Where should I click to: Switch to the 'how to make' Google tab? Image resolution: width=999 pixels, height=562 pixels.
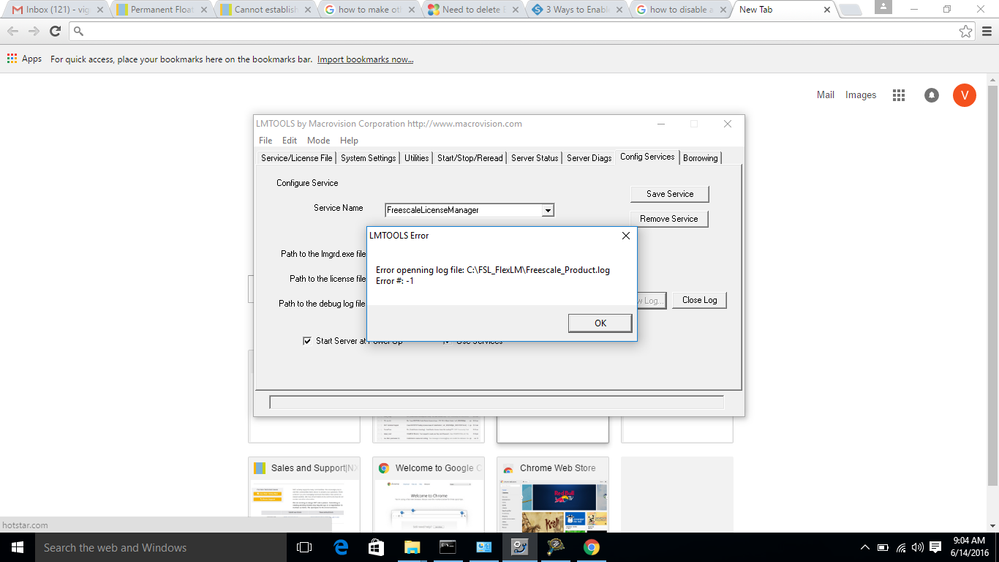(370, 10)
